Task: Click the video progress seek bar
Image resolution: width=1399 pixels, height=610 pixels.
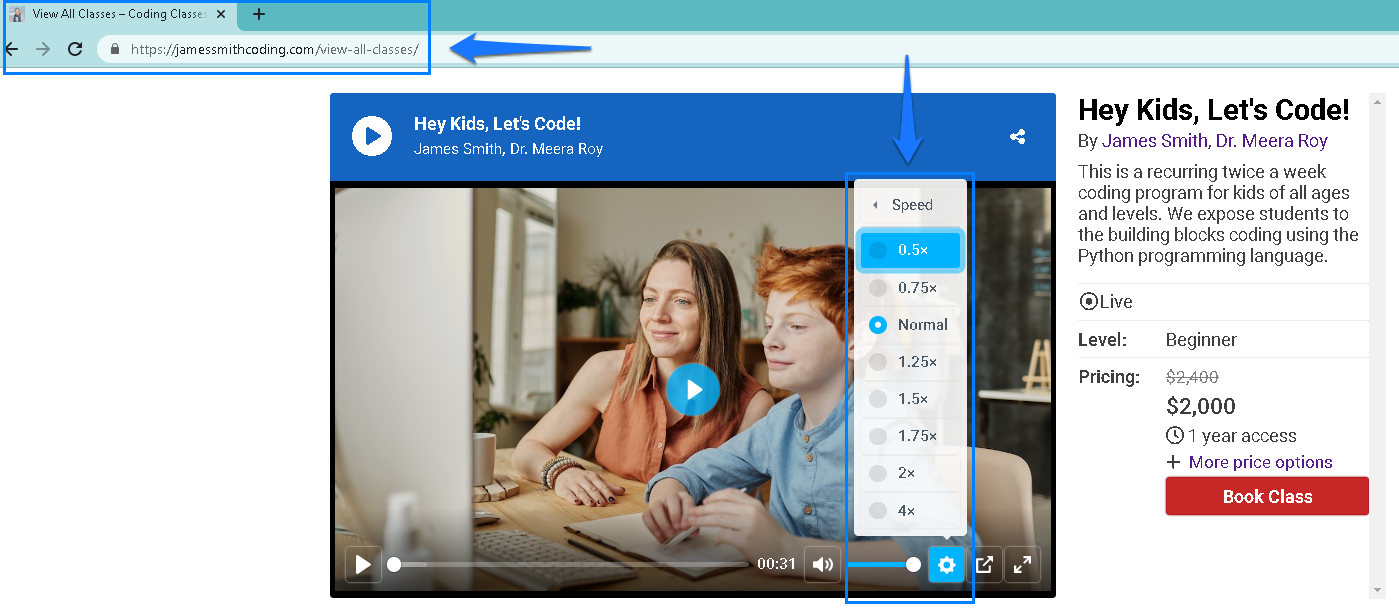Action: pos(569,565)
